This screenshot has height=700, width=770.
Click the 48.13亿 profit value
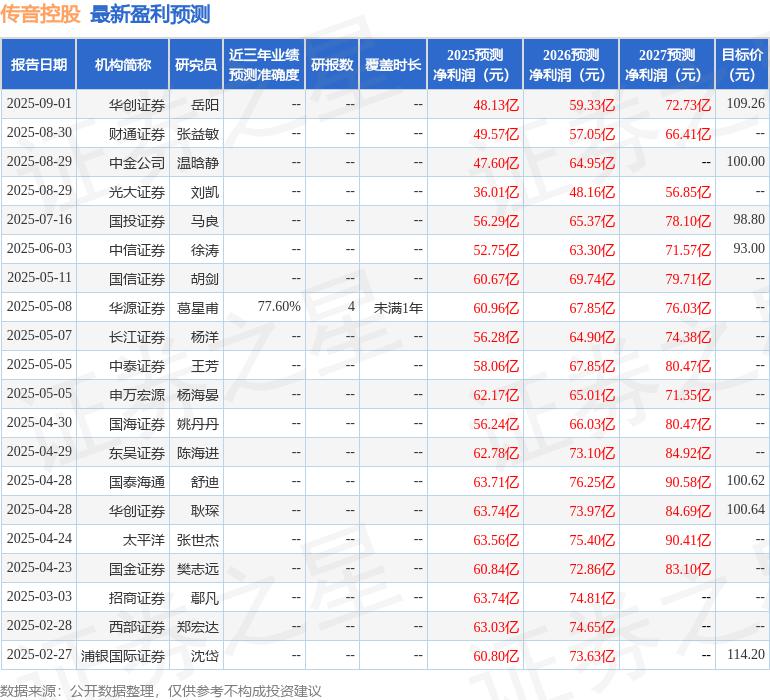[x=496, y=105]
